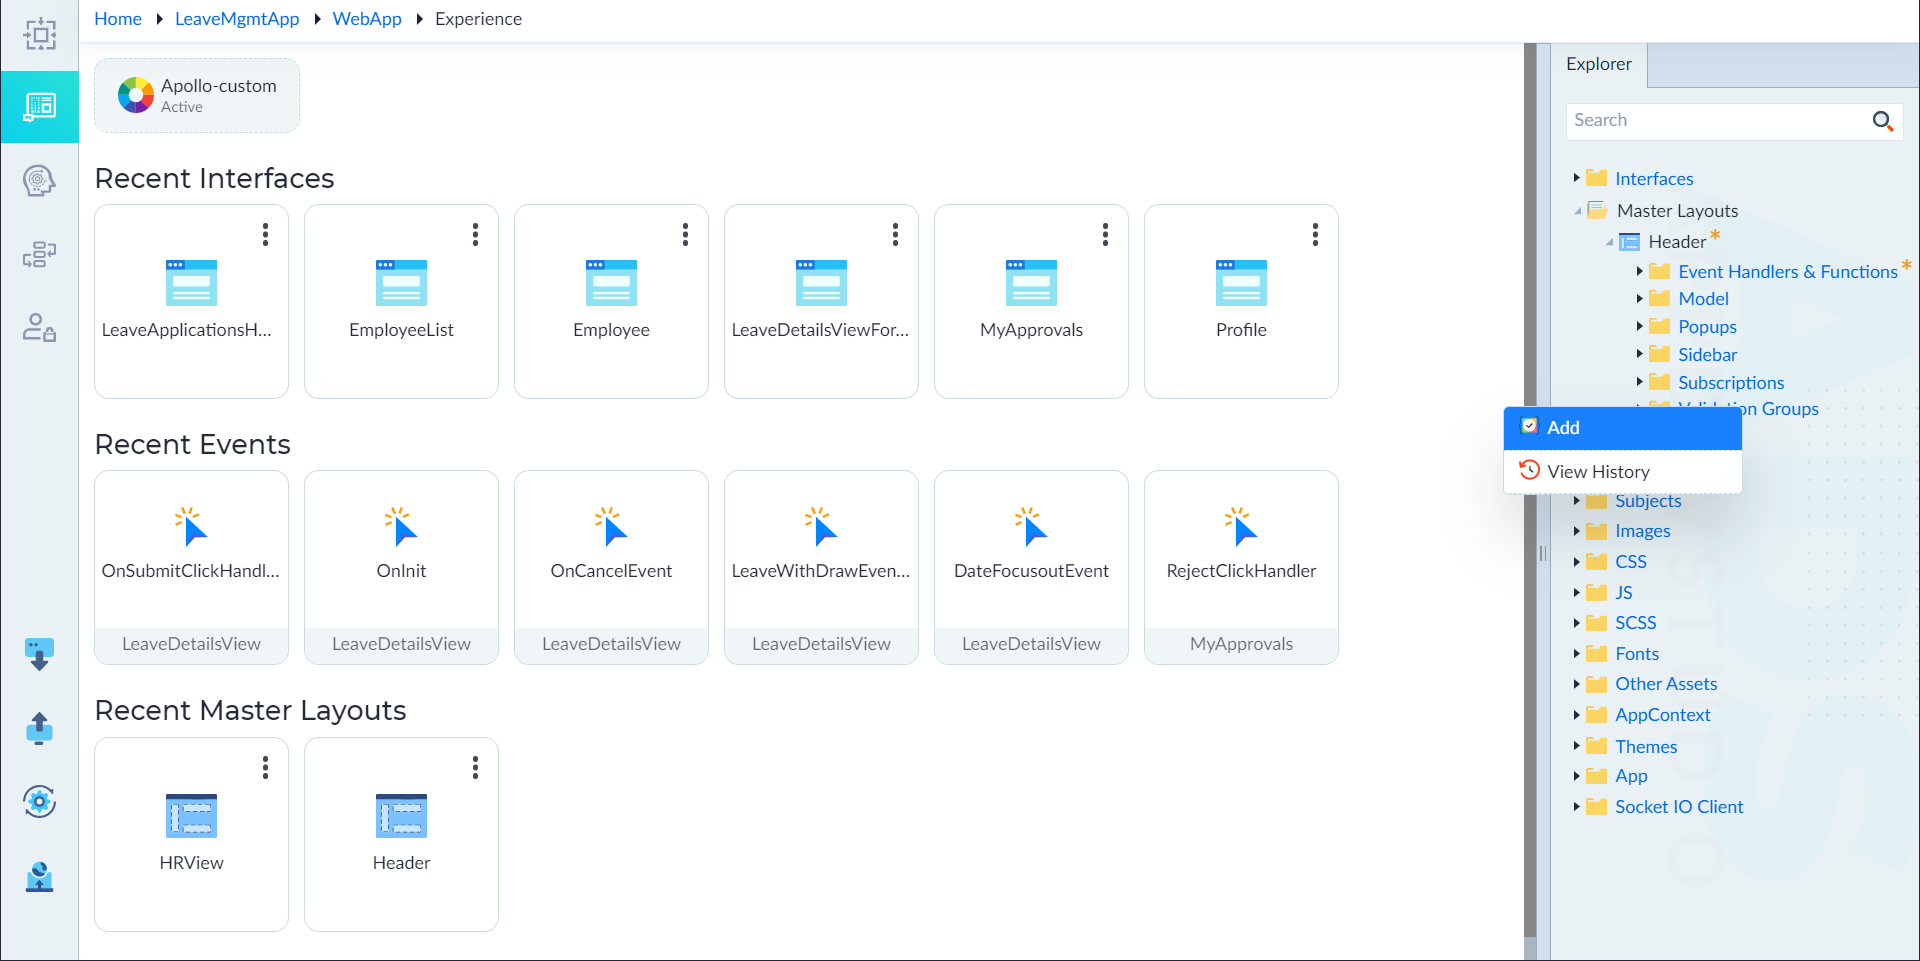Select the Other Assets folder
The height and width of the screenshot is (961, 1920).
pyautogui.click(x=1666, y=684)
